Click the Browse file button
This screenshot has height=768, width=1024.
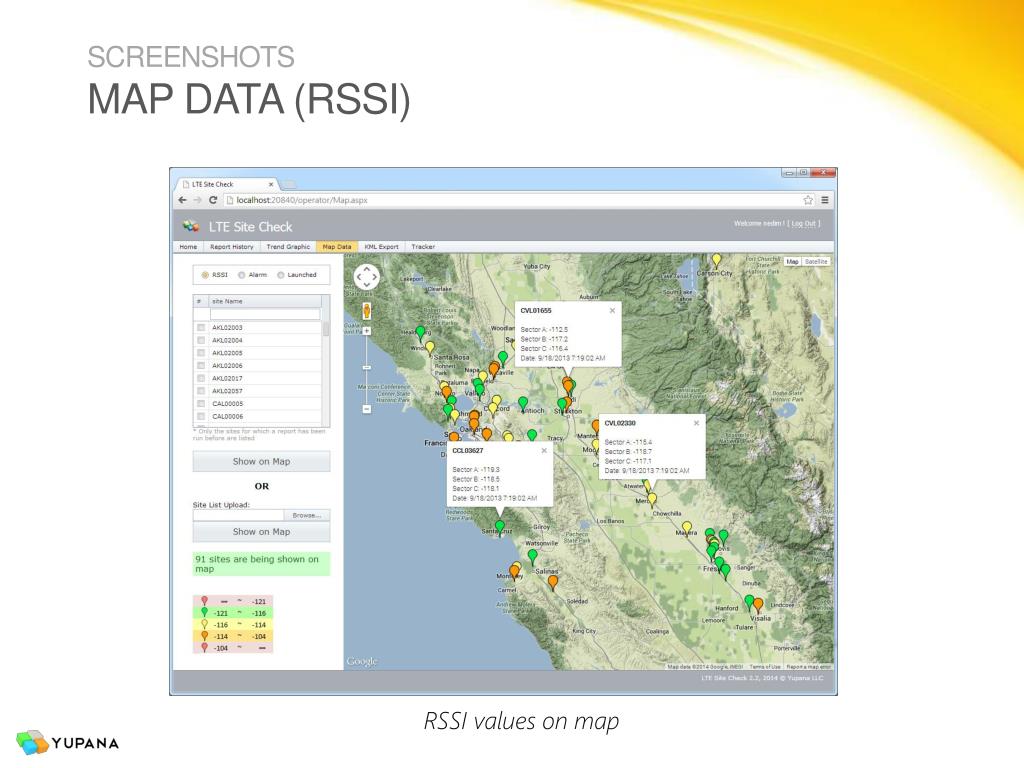(x=306, y=515)
